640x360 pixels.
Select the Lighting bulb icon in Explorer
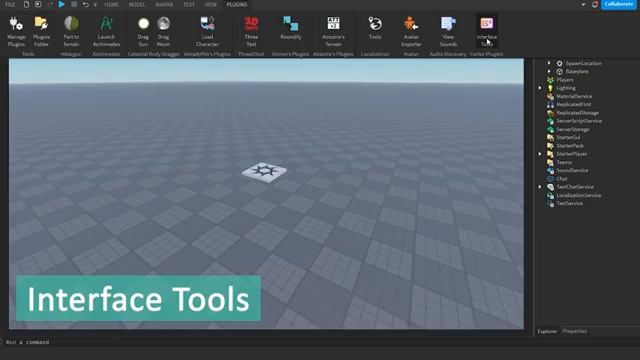[x=550, y=88]
